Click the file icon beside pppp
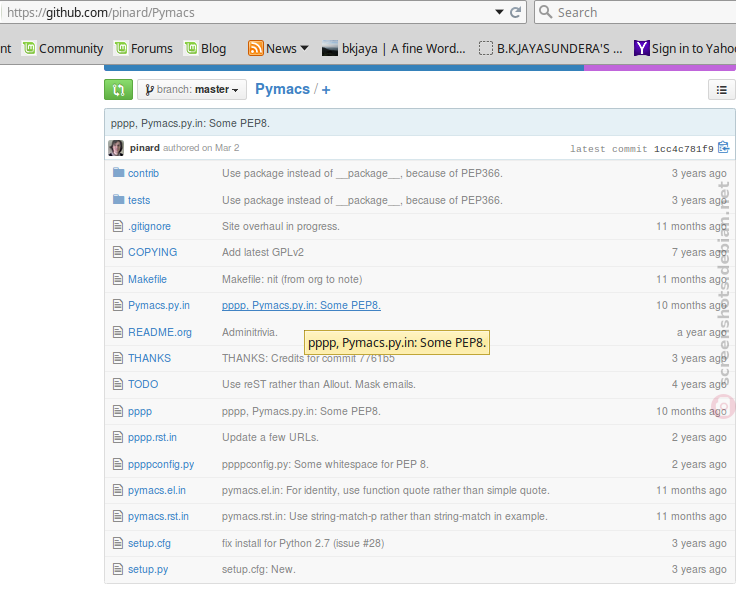Viewport: 736px width, 589px height. click(x=118, y=411)
